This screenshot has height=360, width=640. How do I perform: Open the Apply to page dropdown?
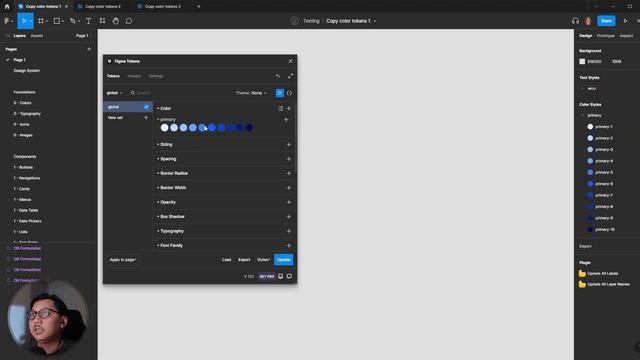pos(122,260)
